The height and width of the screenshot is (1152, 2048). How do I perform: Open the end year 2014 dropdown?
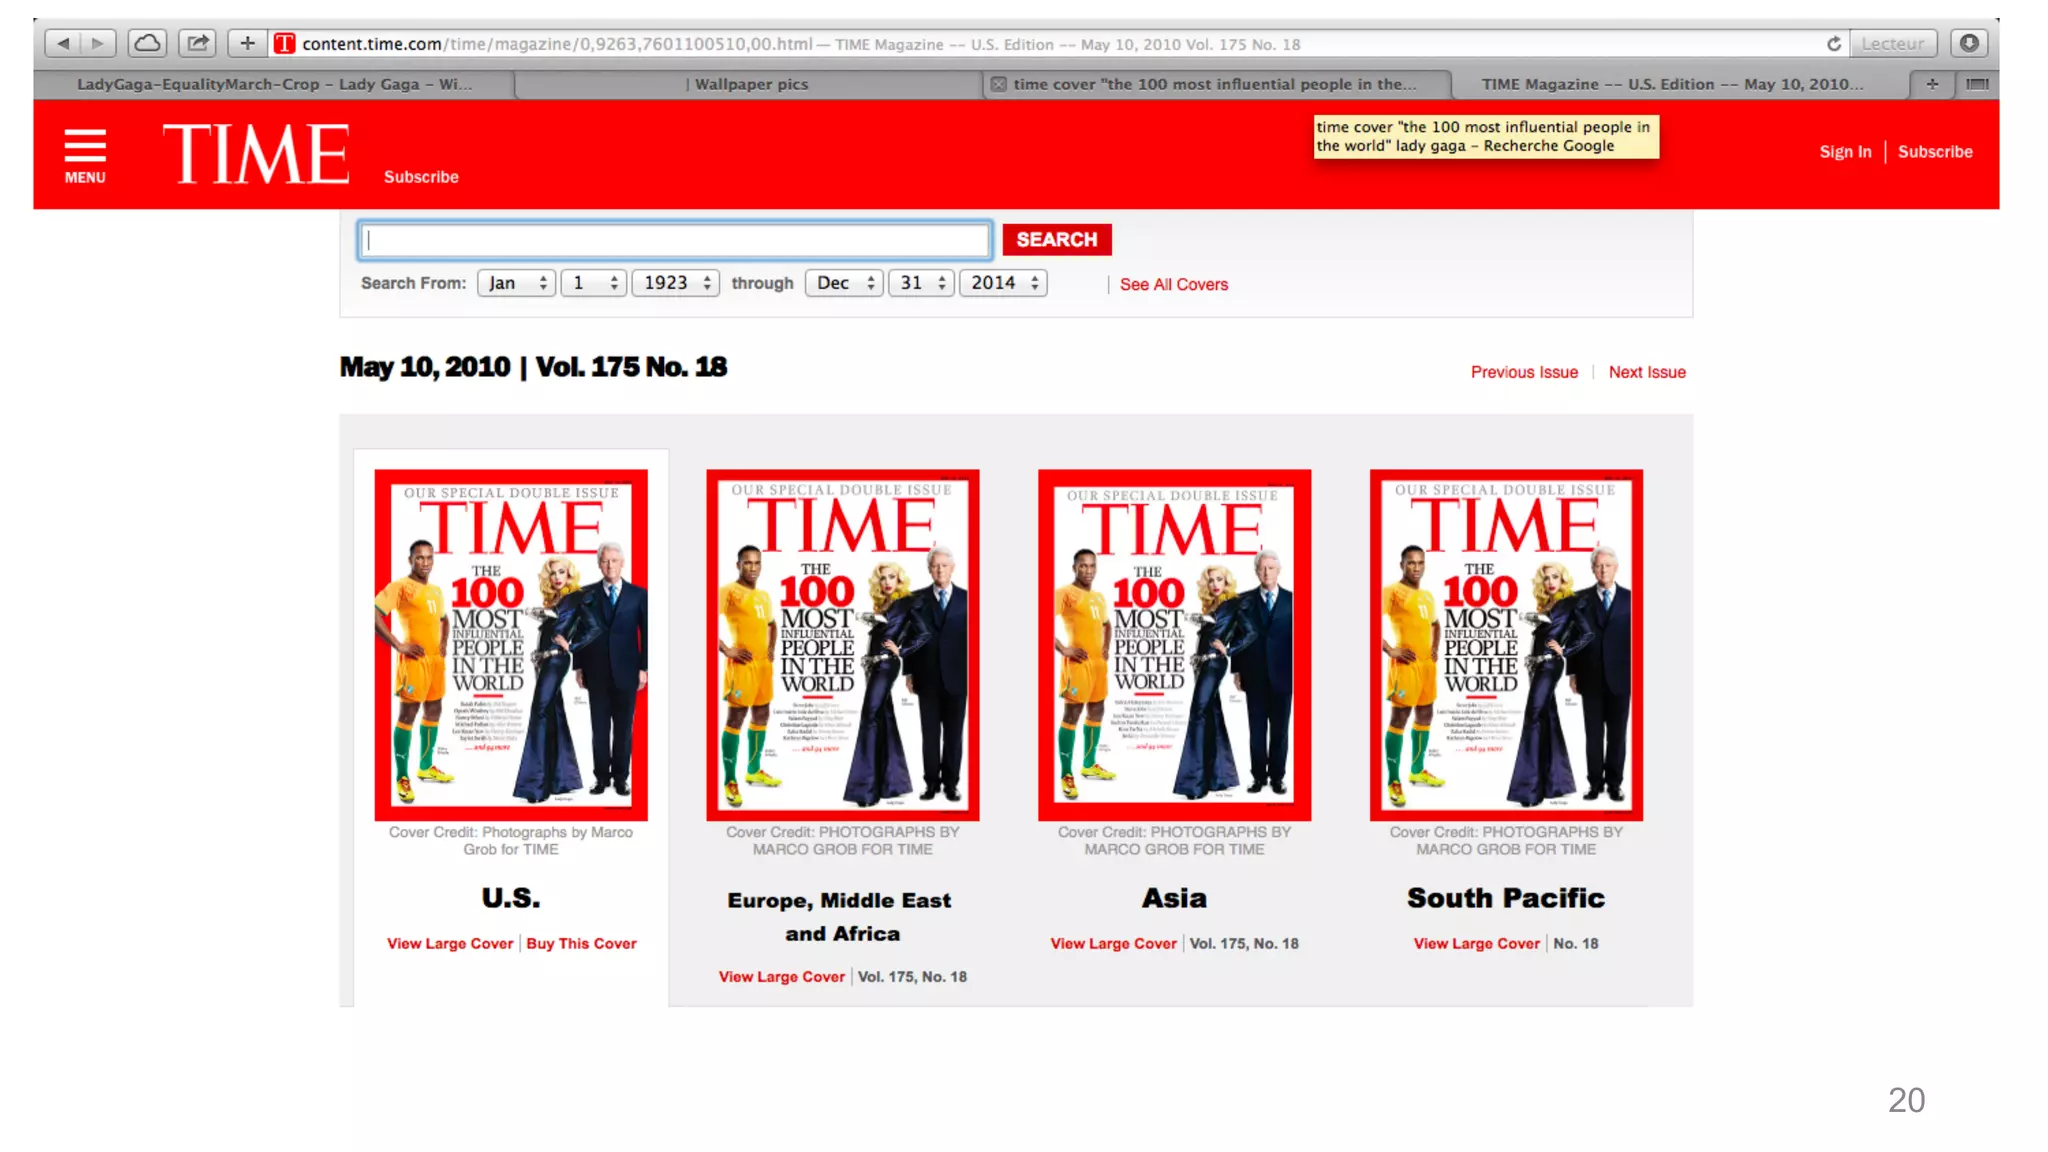coord(1003,283)
